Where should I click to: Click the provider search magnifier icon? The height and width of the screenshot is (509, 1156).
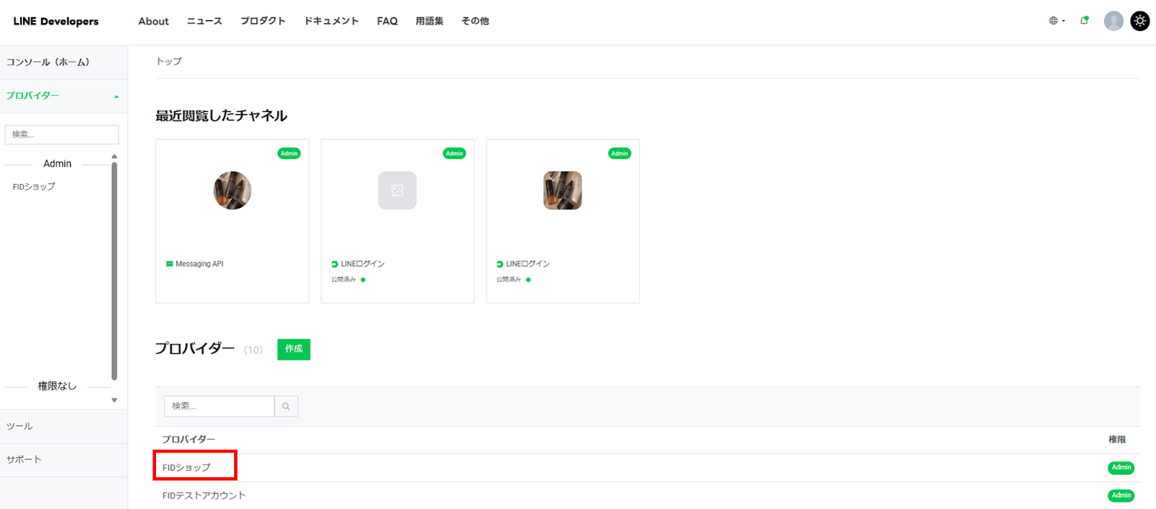(x=286, y=406)
